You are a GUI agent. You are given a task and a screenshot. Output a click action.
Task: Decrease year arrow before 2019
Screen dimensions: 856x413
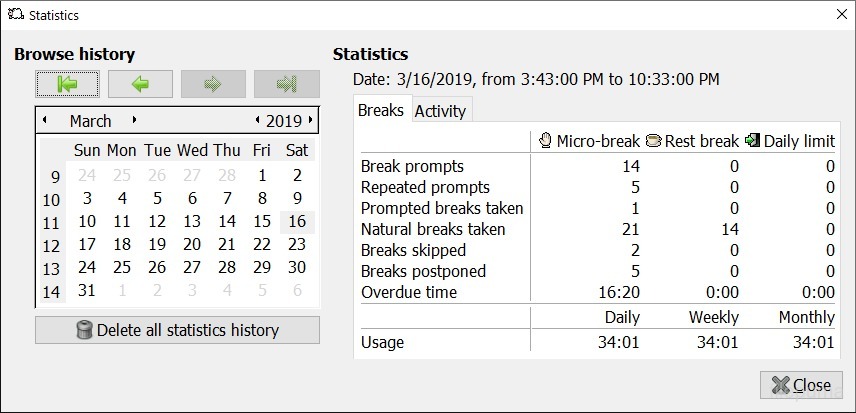258,120
